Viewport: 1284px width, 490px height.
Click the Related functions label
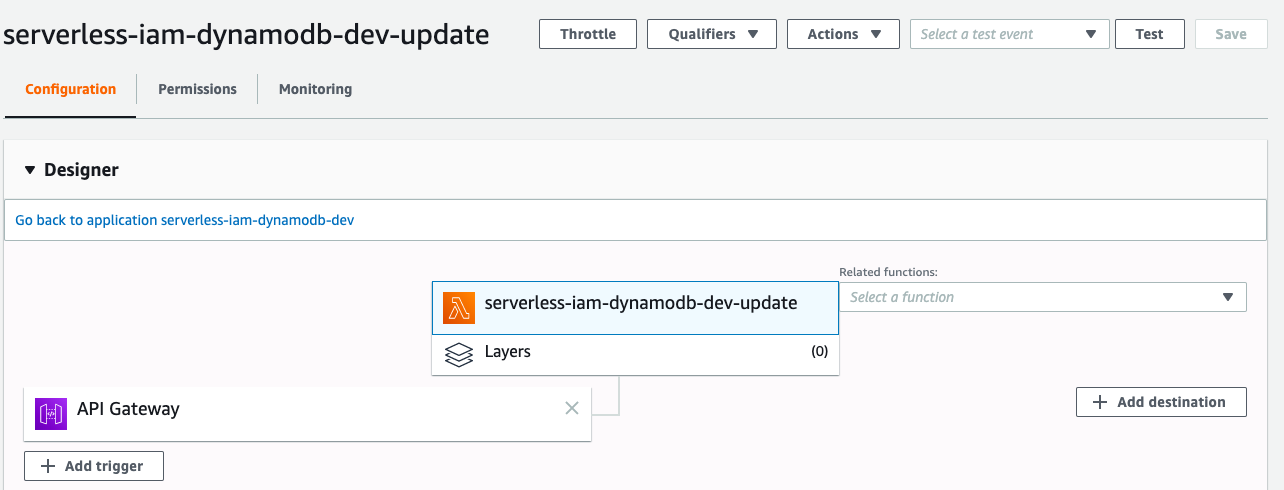(x=888, y=272)
